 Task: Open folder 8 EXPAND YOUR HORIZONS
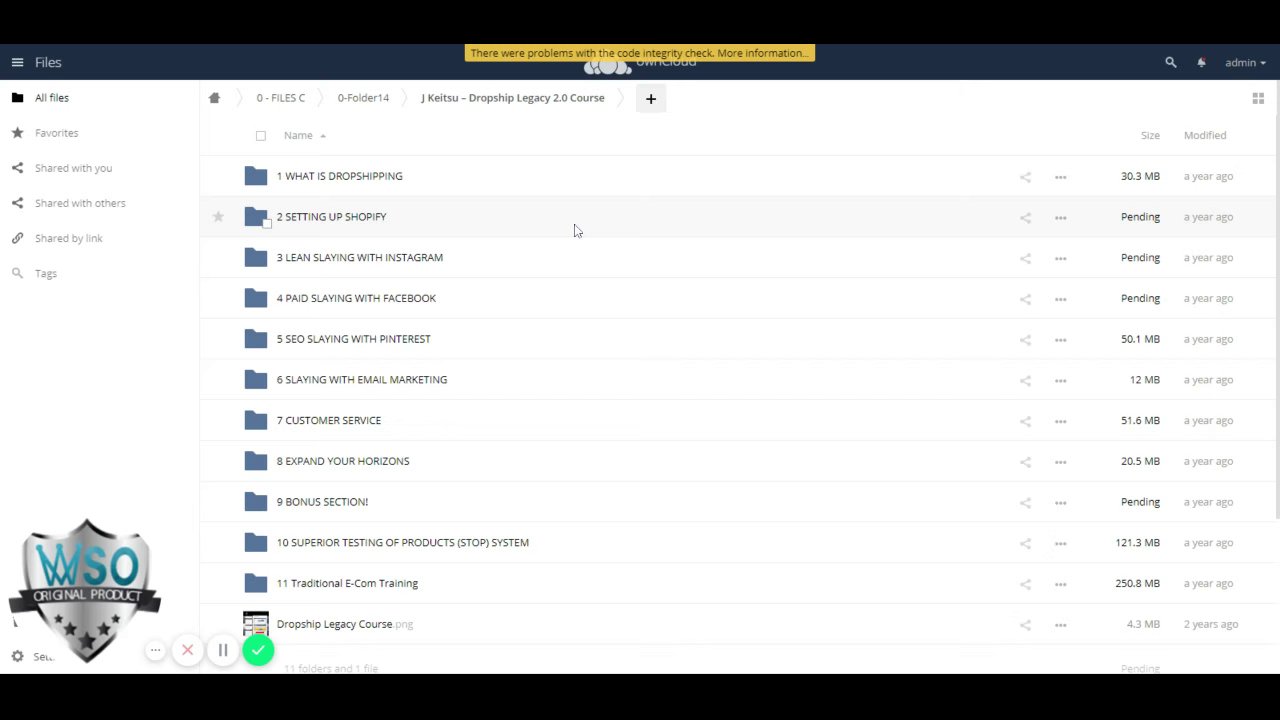[x=343, y=461]
